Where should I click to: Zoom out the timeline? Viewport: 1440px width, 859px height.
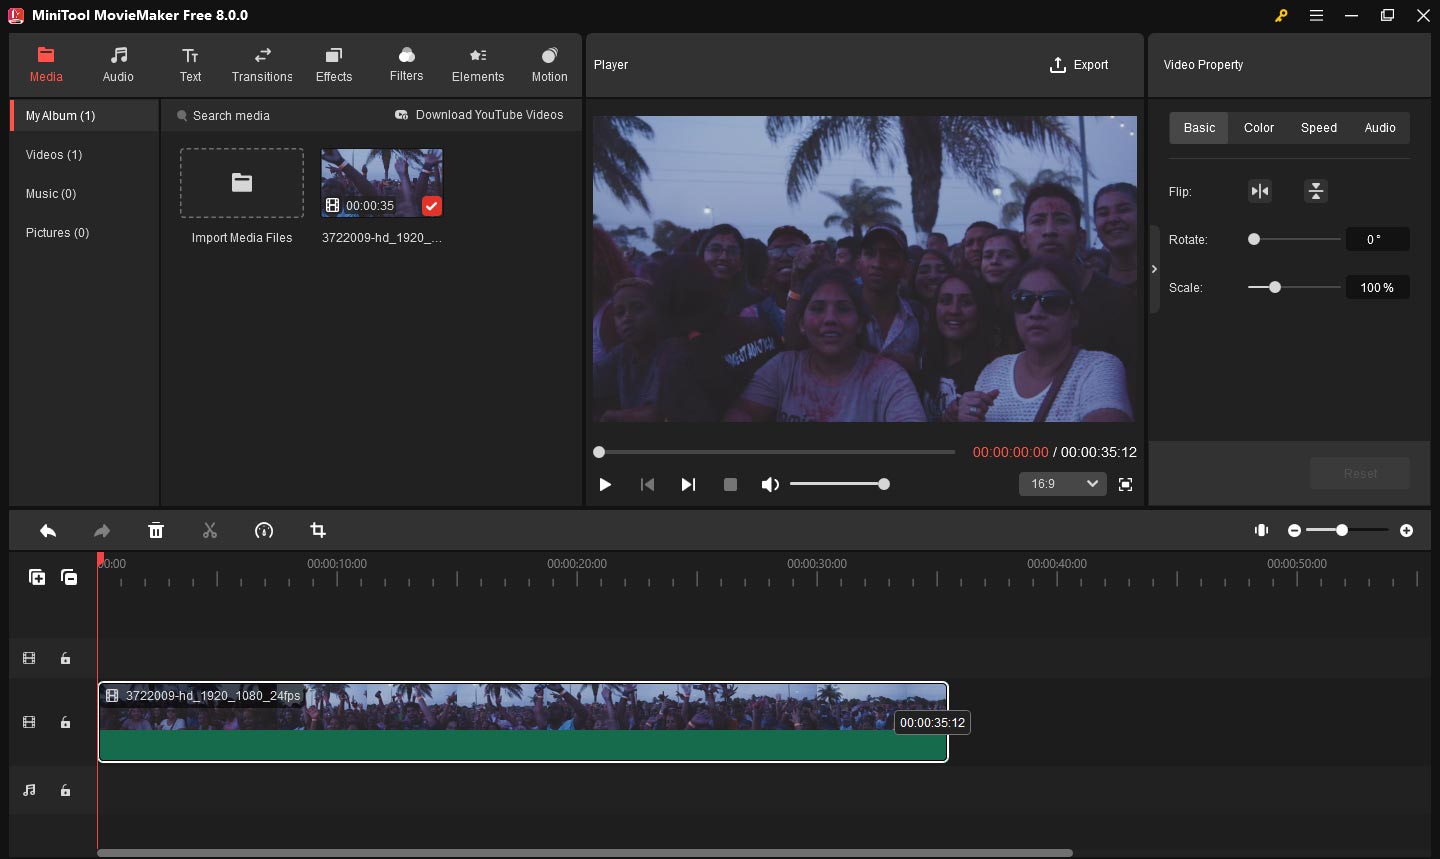(x=1294, y=530)
